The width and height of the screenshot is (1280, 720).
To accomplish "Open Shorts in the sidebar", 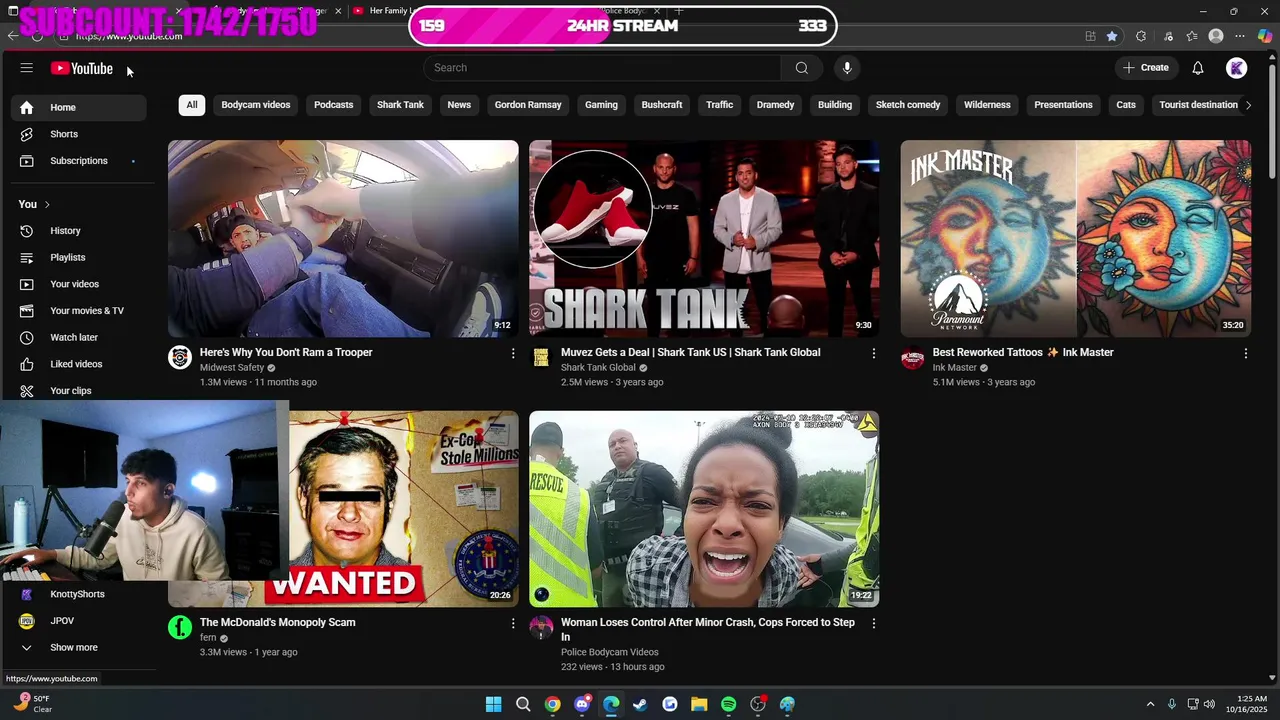I will (x=78, y=134).
